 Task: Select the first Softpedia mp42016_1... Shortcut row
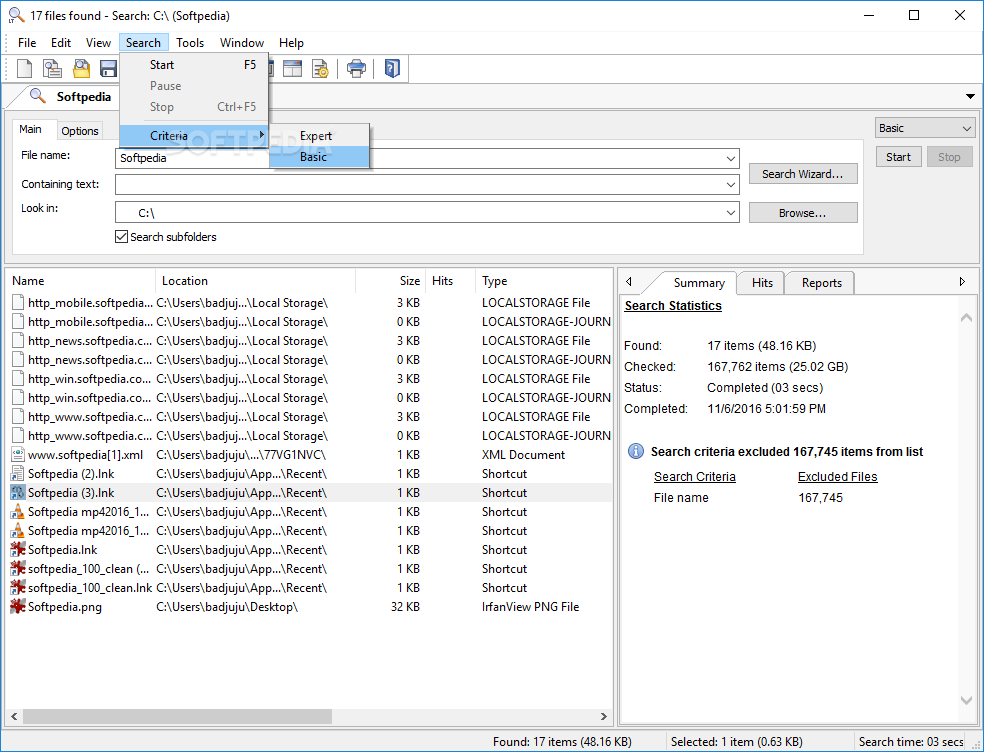pos(310,512)
